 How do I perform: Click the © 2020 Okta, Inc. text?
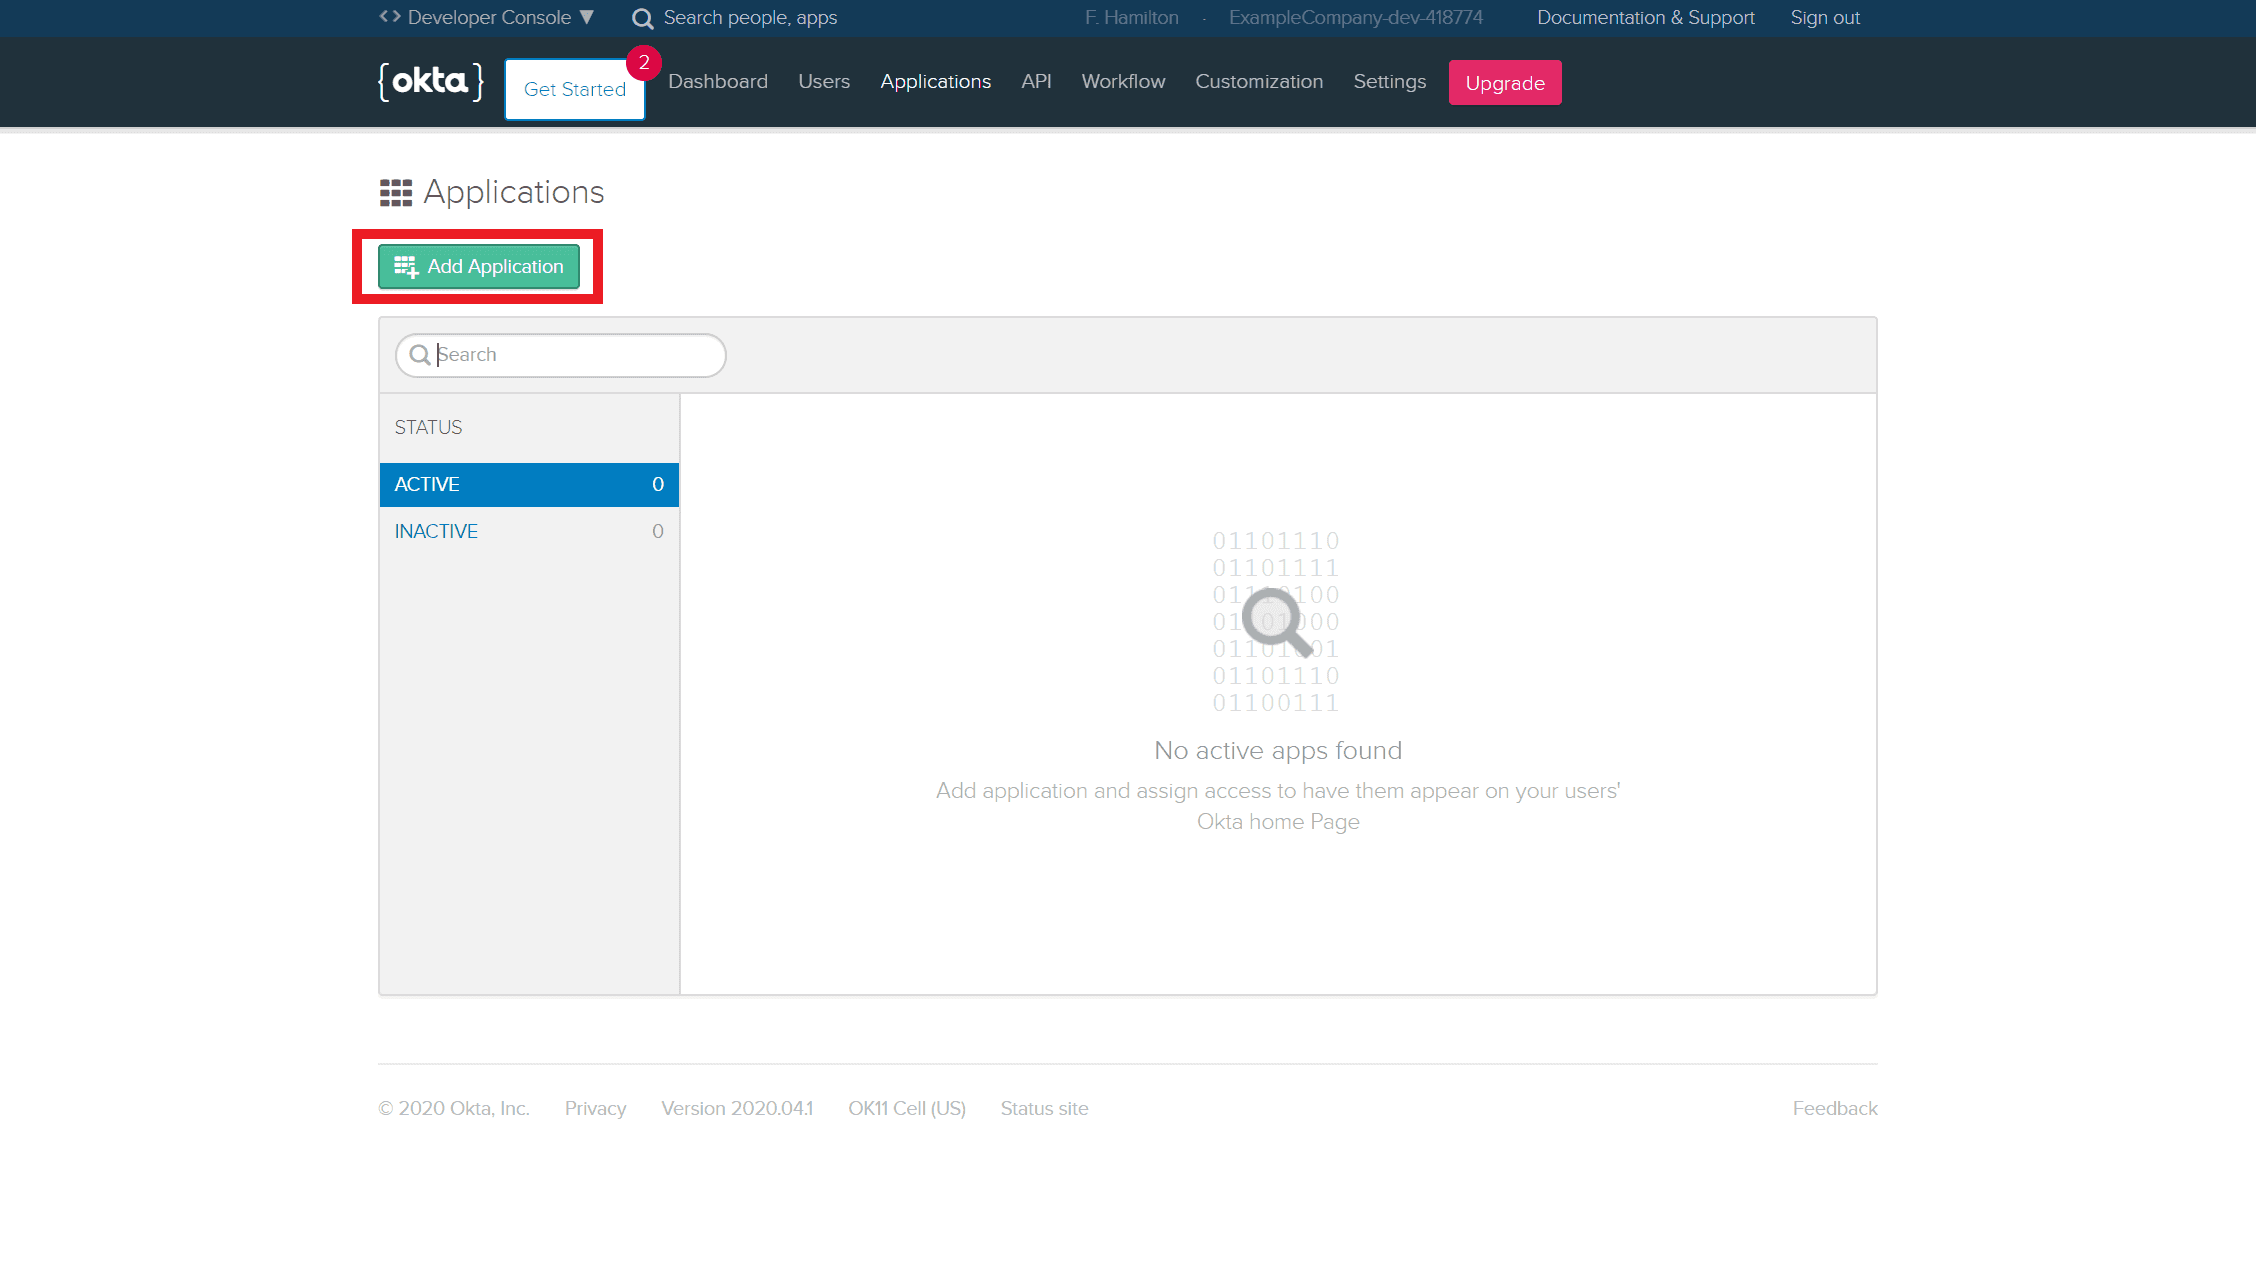click(x=454, y=1108)
